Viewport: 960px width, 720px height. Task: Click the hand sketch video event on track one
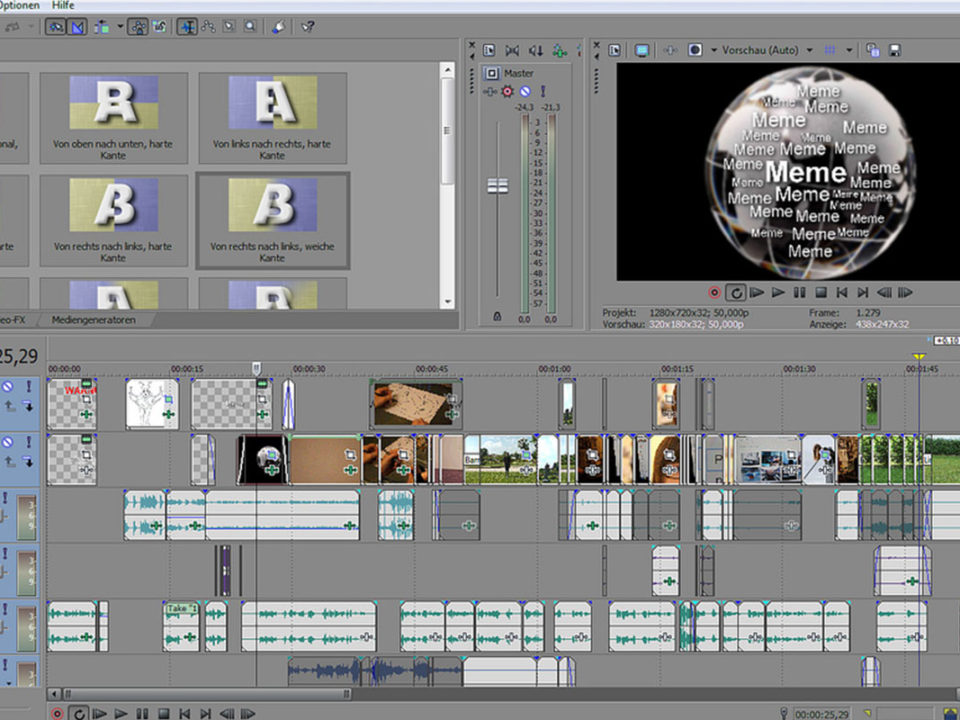[x=415, y=403]
